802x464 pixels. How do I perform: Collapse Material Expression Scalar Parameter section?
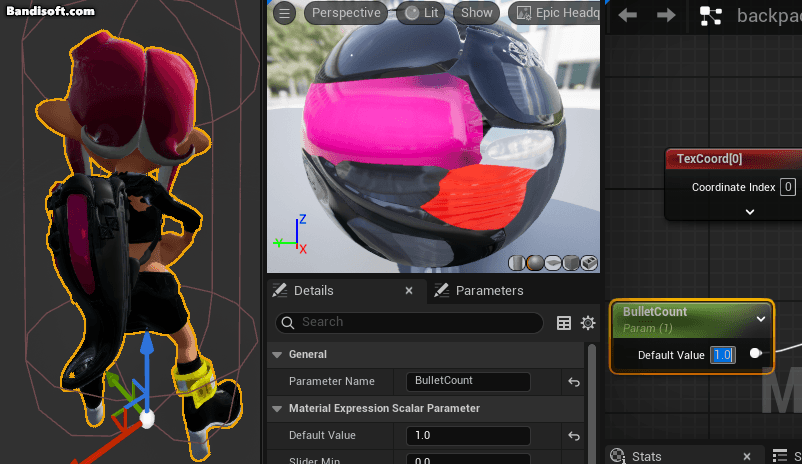click(x=277, y=408)
